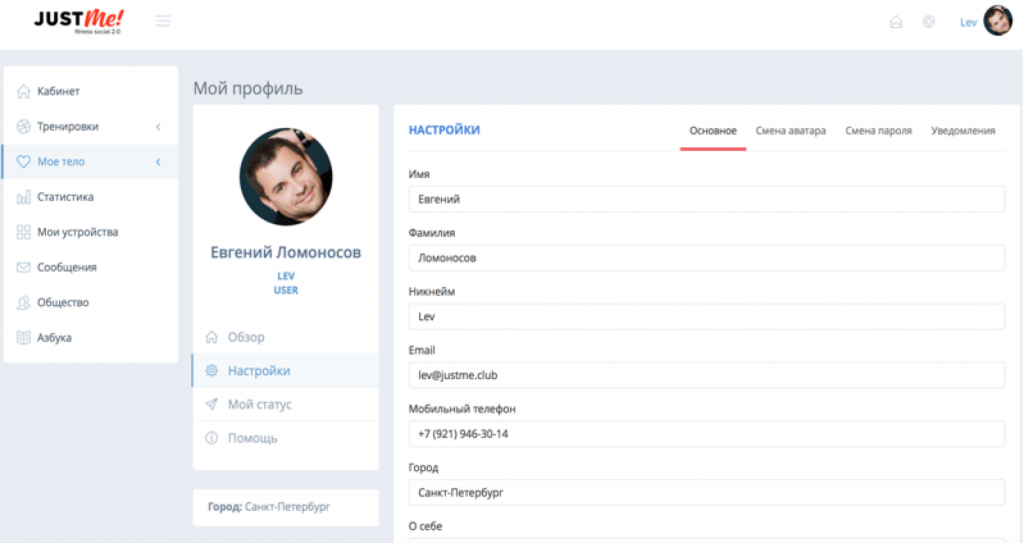Switch to the Смена аватара tab
Screen dimensions: 1024x543
[x=791, y=131]
